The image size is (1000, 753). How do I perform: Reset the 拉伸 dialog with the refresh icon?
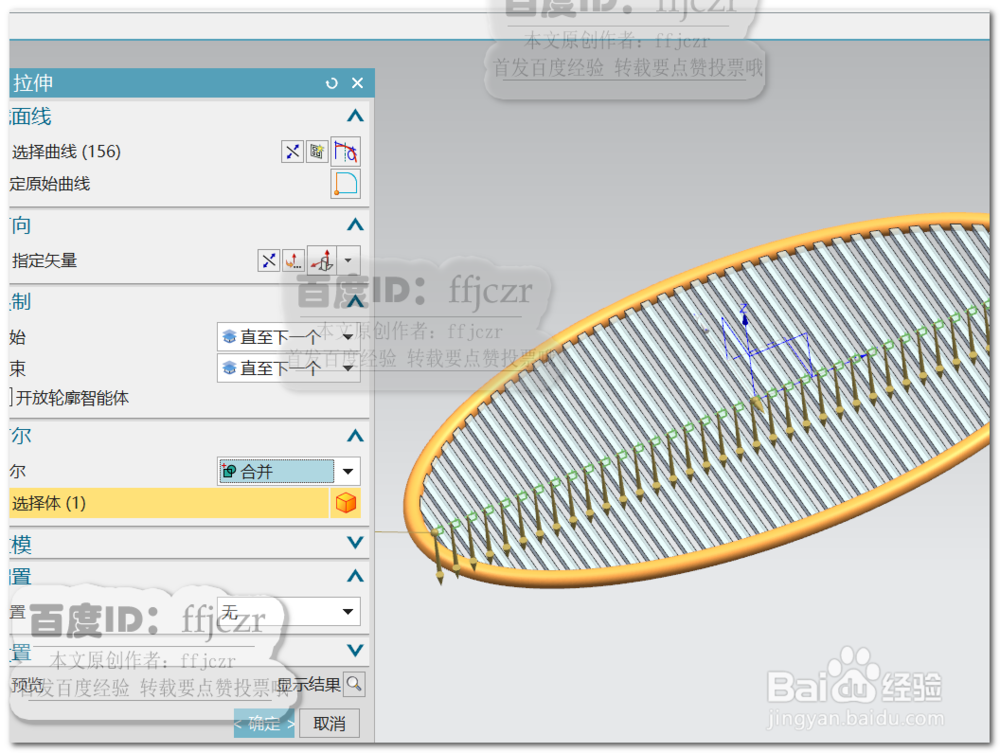[331, 83]
